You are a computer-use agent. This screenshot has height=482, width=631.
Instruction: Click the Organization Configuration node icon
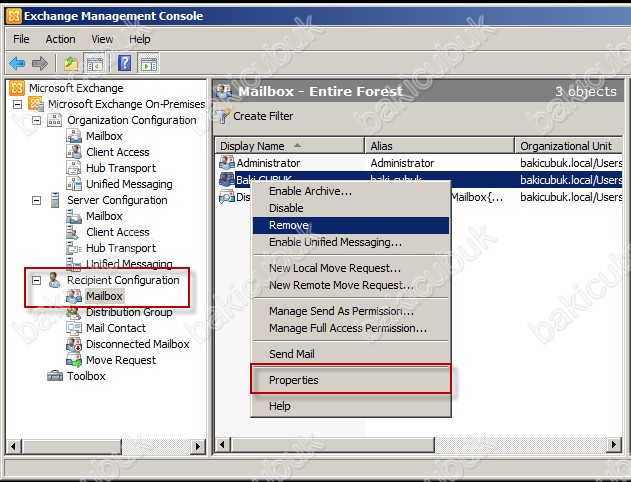[x=54, y=120]
